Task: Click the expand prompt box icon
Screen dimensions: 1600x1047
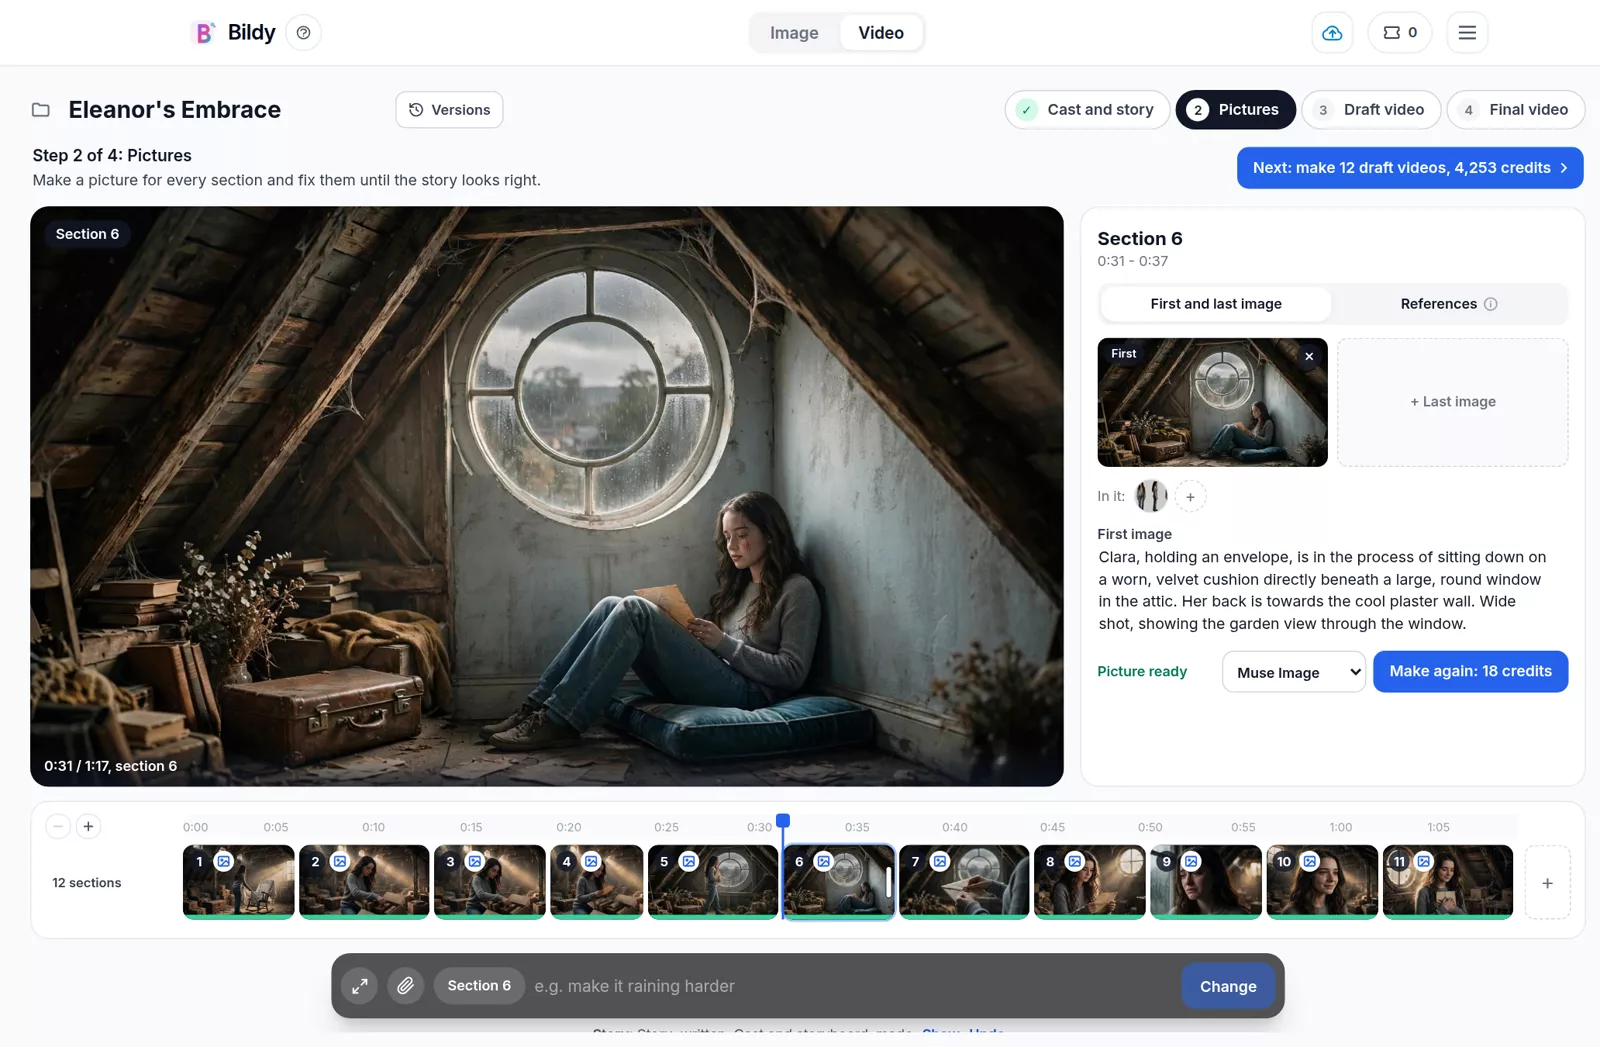Action: tap(360, 986)
